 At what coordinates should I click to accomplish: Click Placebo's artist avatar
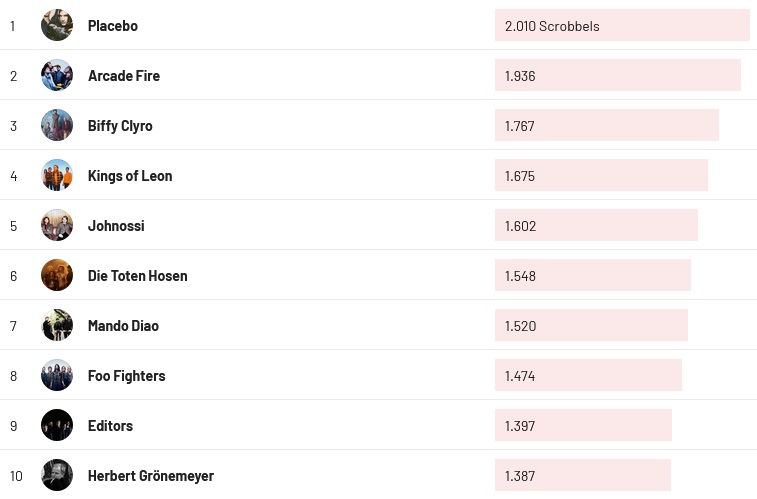click(57, 25)
